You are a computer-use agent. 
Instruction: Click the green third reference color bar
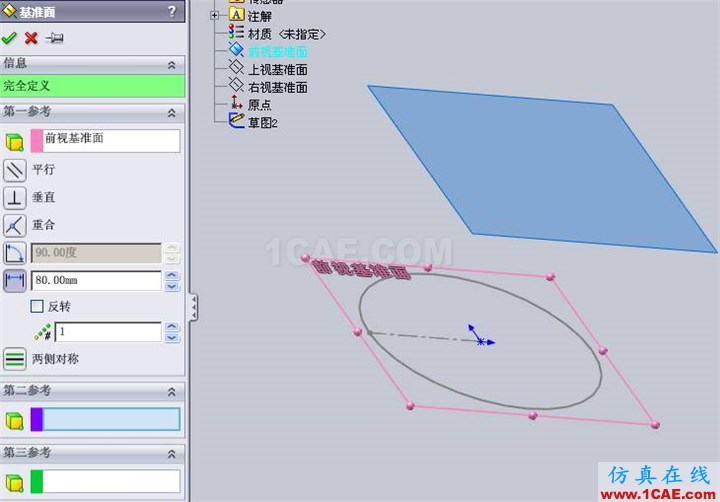[37, 481]
